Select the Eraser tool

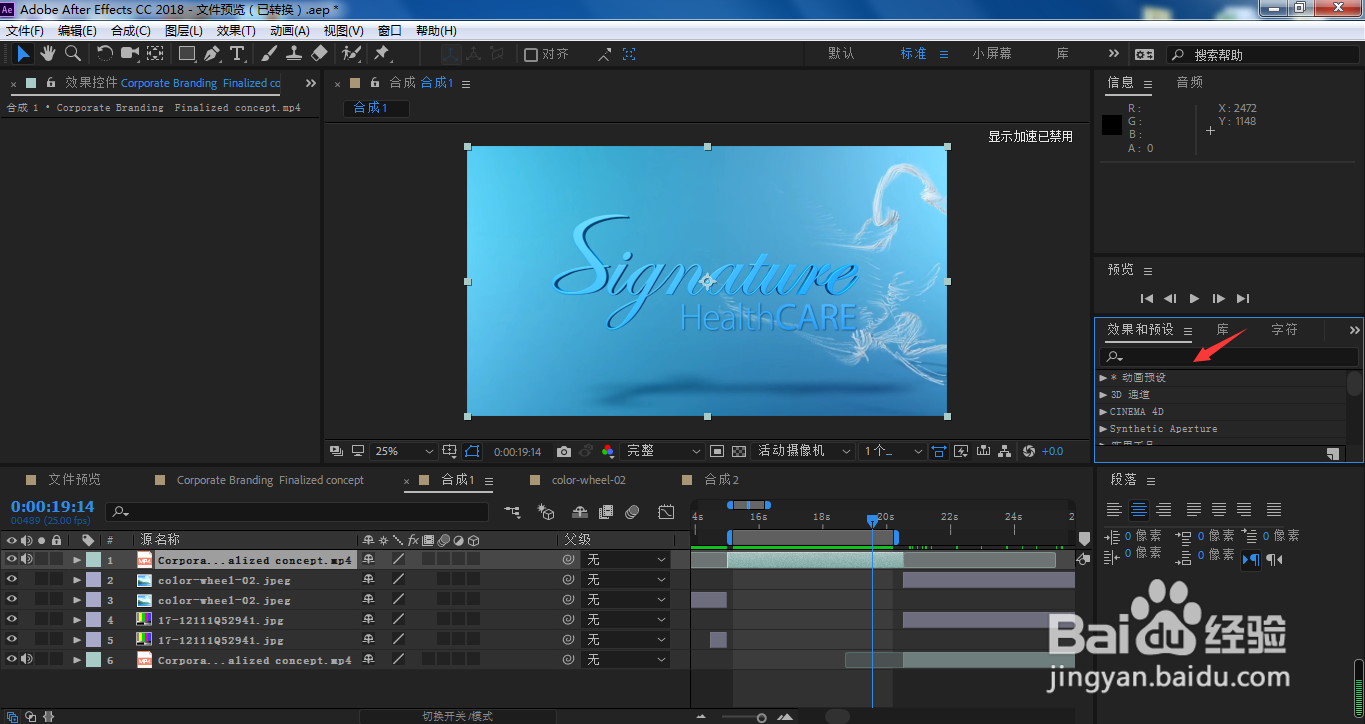[x=319, y=53]
